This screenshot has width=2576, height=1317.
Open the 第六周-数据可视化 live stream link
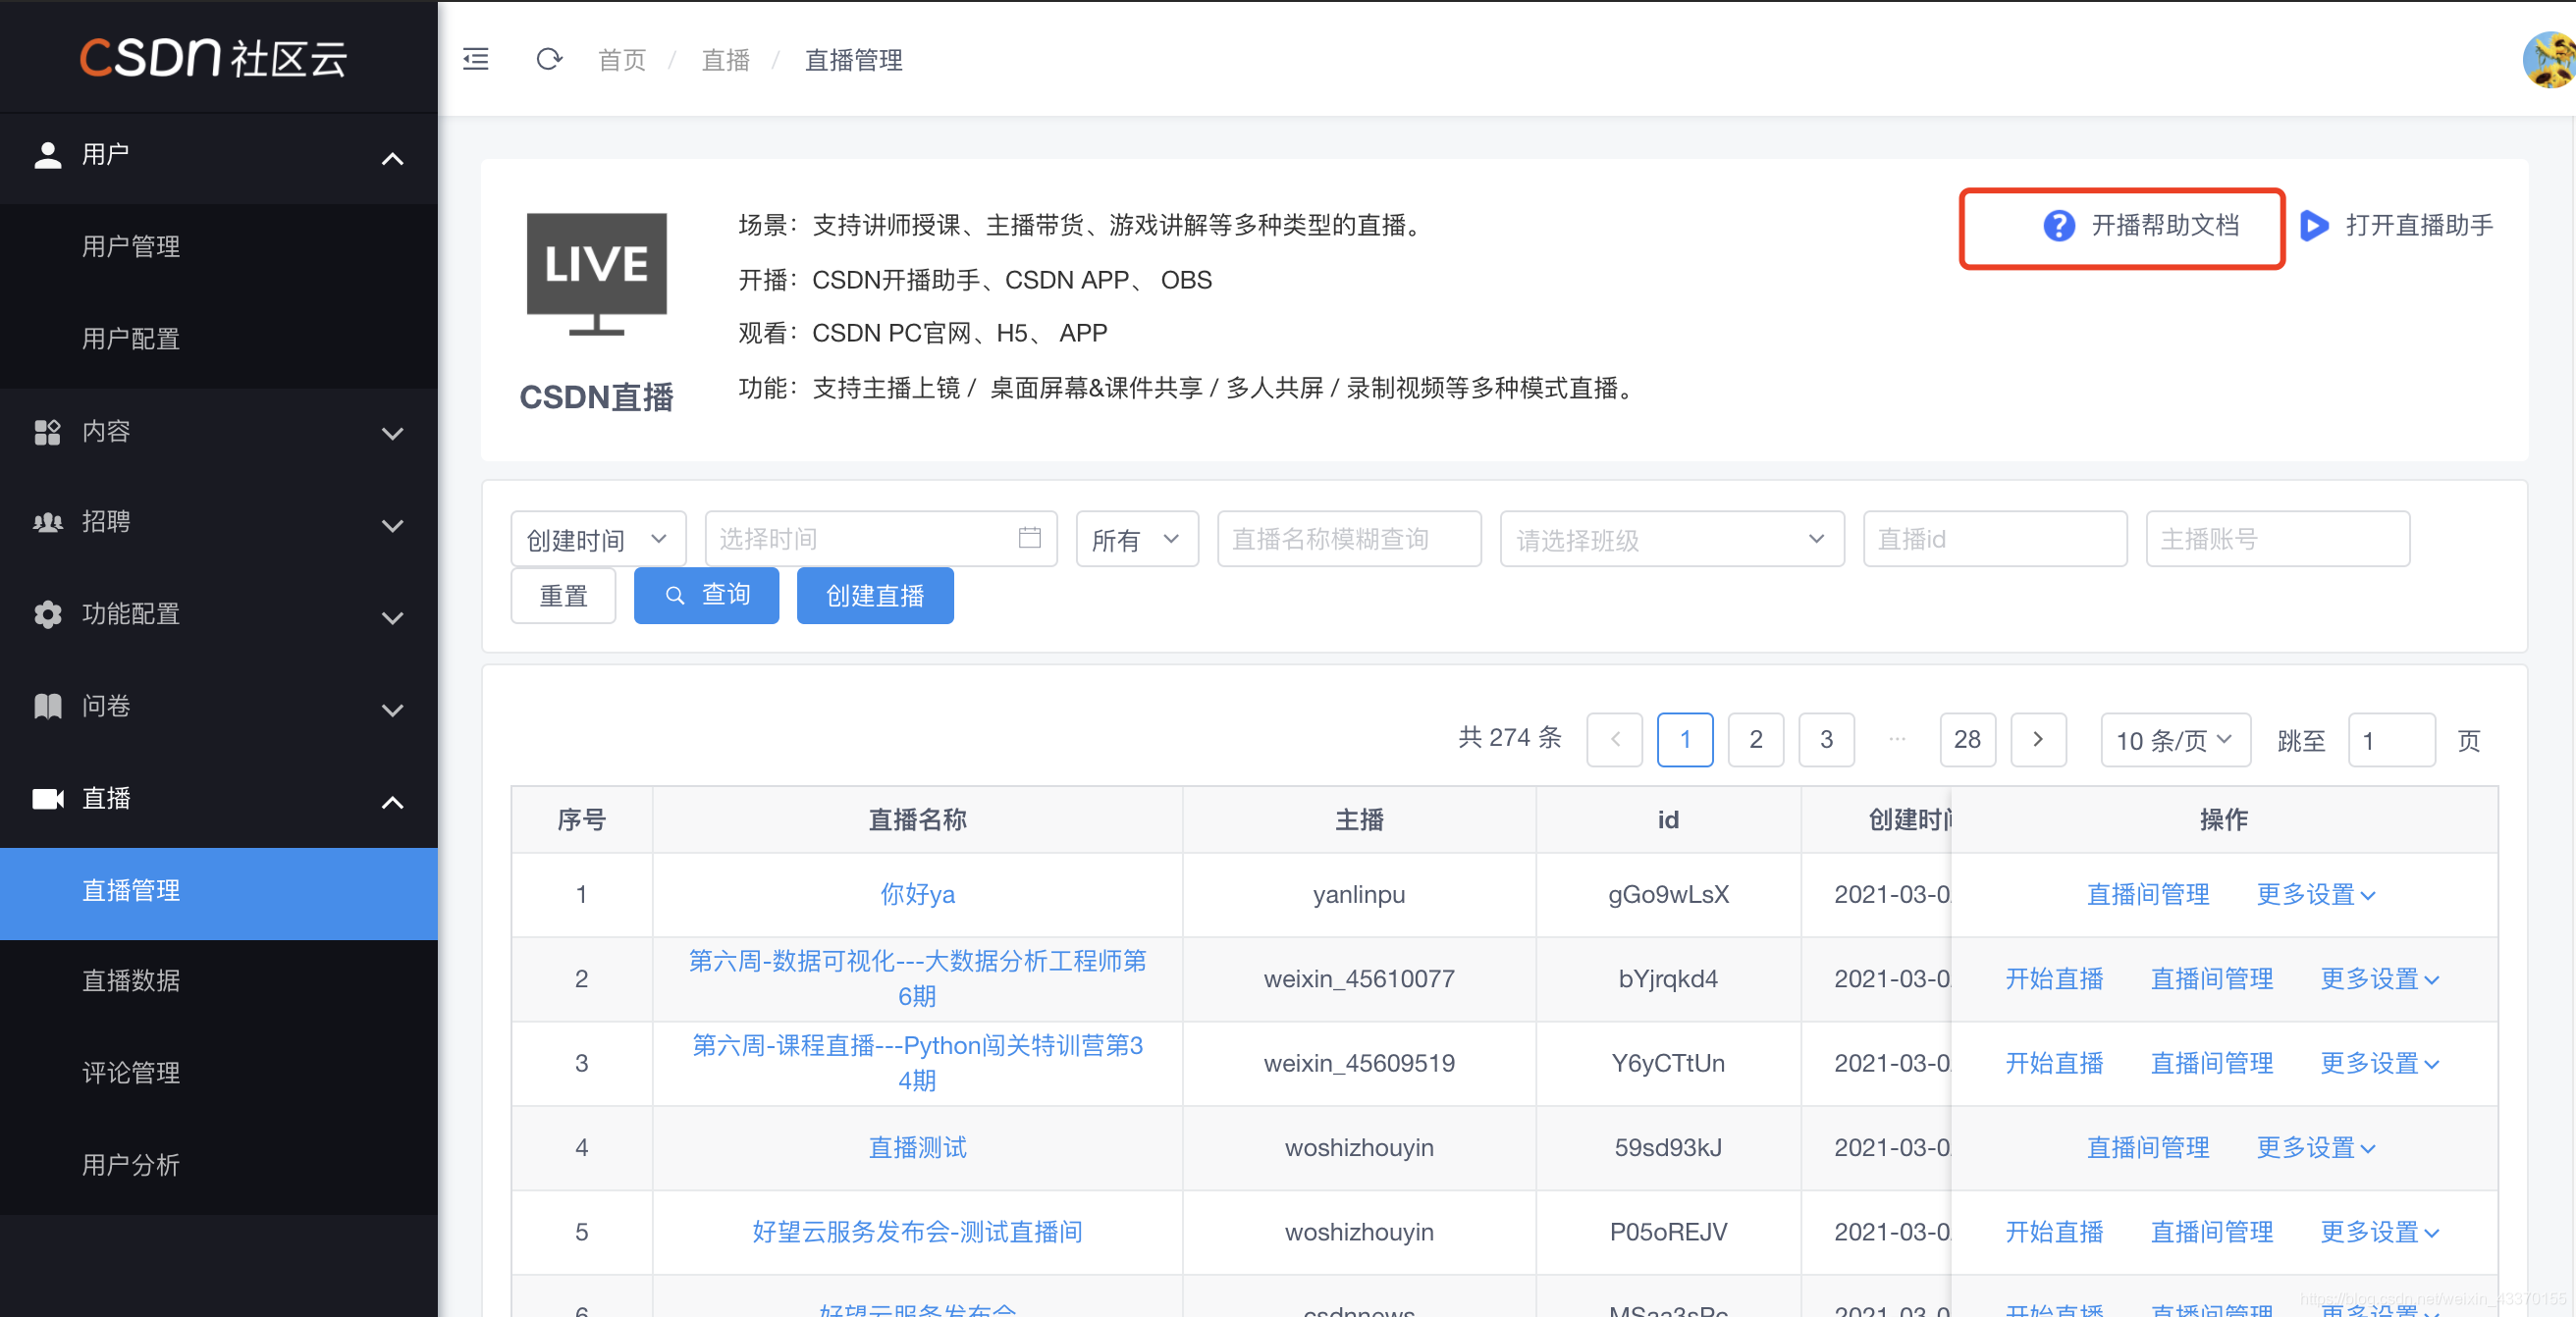click(917, 979)
